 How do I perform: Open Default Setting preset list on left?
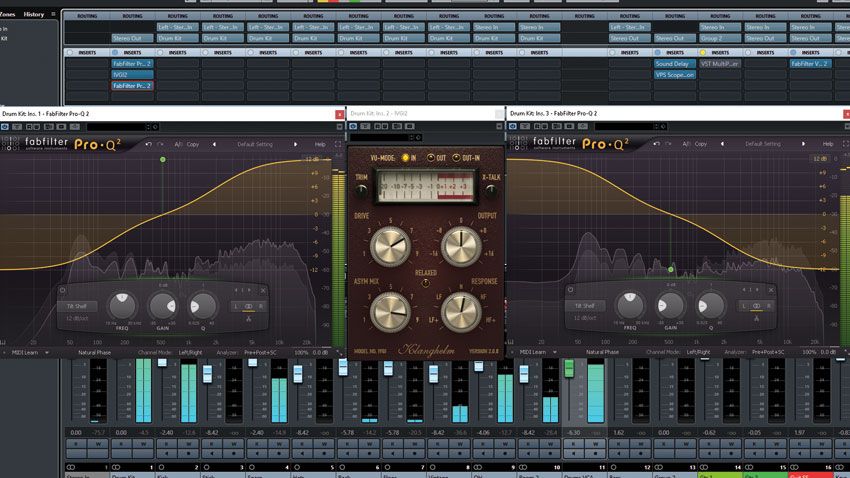click(255, 144)
